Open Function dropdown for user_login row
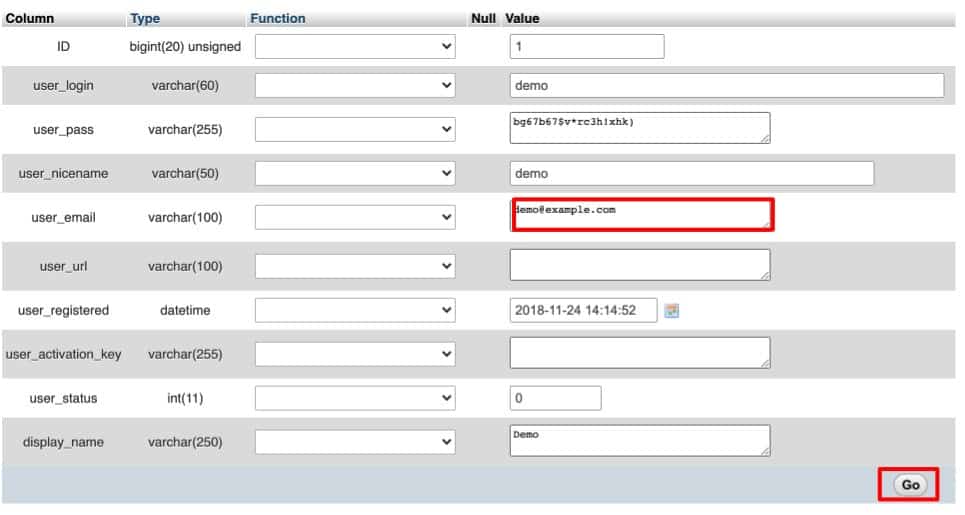965x515 pixels. (x=355, y=86)
